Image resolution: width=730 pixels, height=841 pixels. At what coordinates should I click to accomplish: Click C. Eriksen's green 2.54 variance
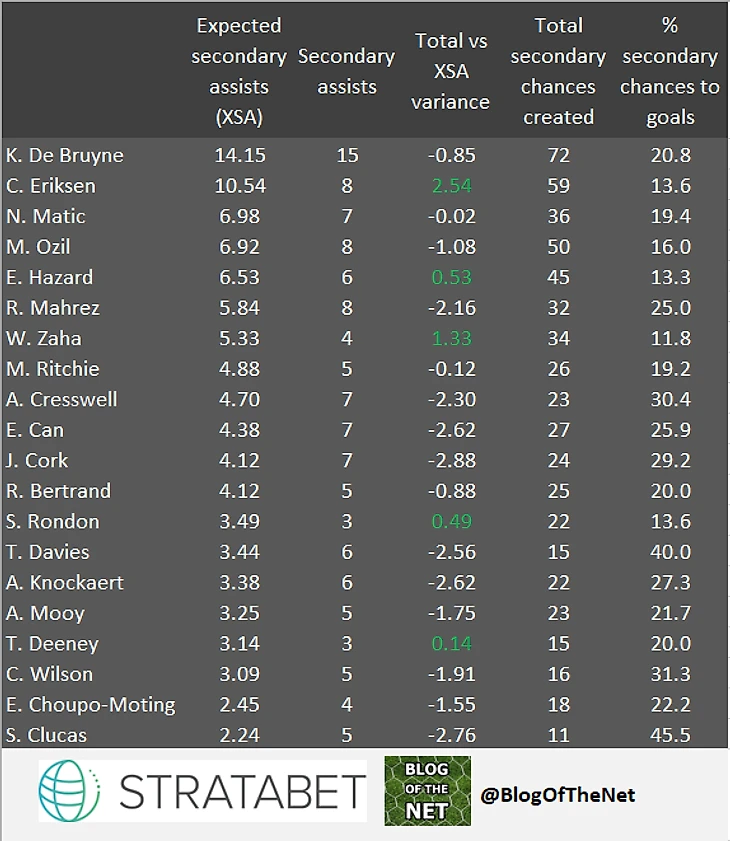coord(452,186)
